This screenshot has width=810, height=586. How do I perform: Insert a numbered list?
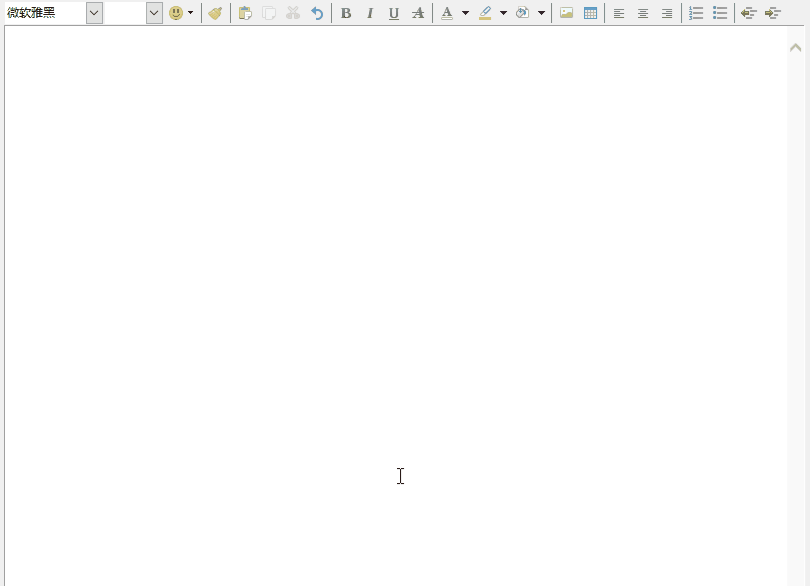(x=696, y=13)
